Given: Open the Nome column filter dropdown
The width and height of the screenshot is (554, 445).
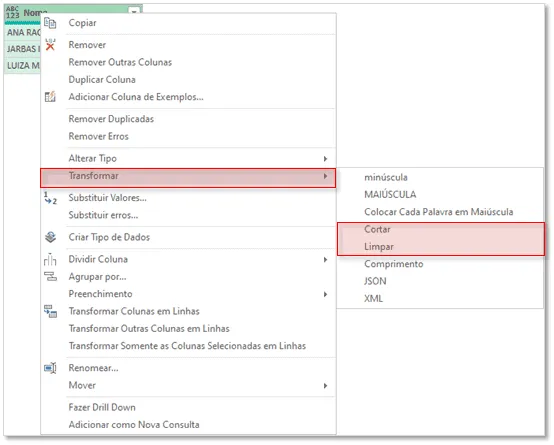Looking at the screenshot, I should (x=134, y=12).
